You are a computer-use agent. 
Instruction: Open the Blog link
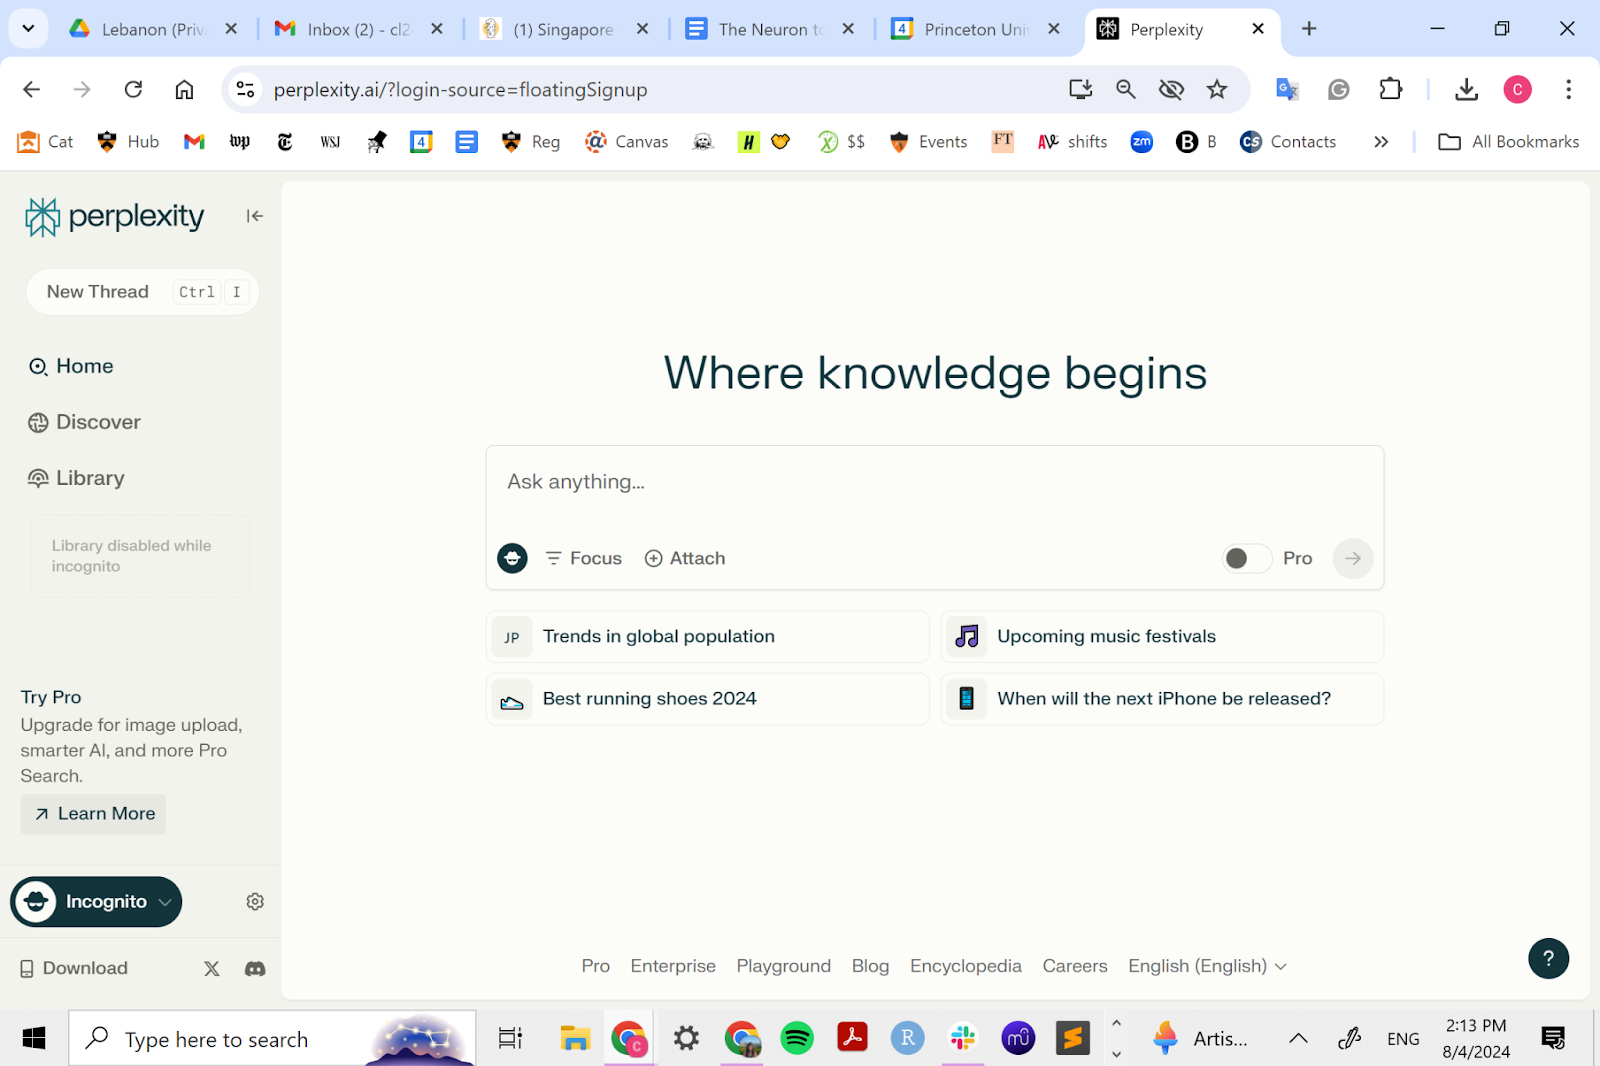pyautogui.click(x=870, y=966)
